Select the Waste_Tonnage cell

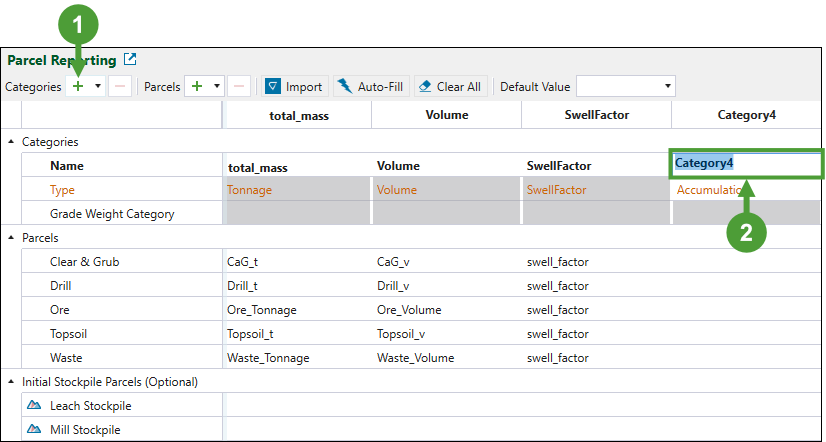pos(268,358)
